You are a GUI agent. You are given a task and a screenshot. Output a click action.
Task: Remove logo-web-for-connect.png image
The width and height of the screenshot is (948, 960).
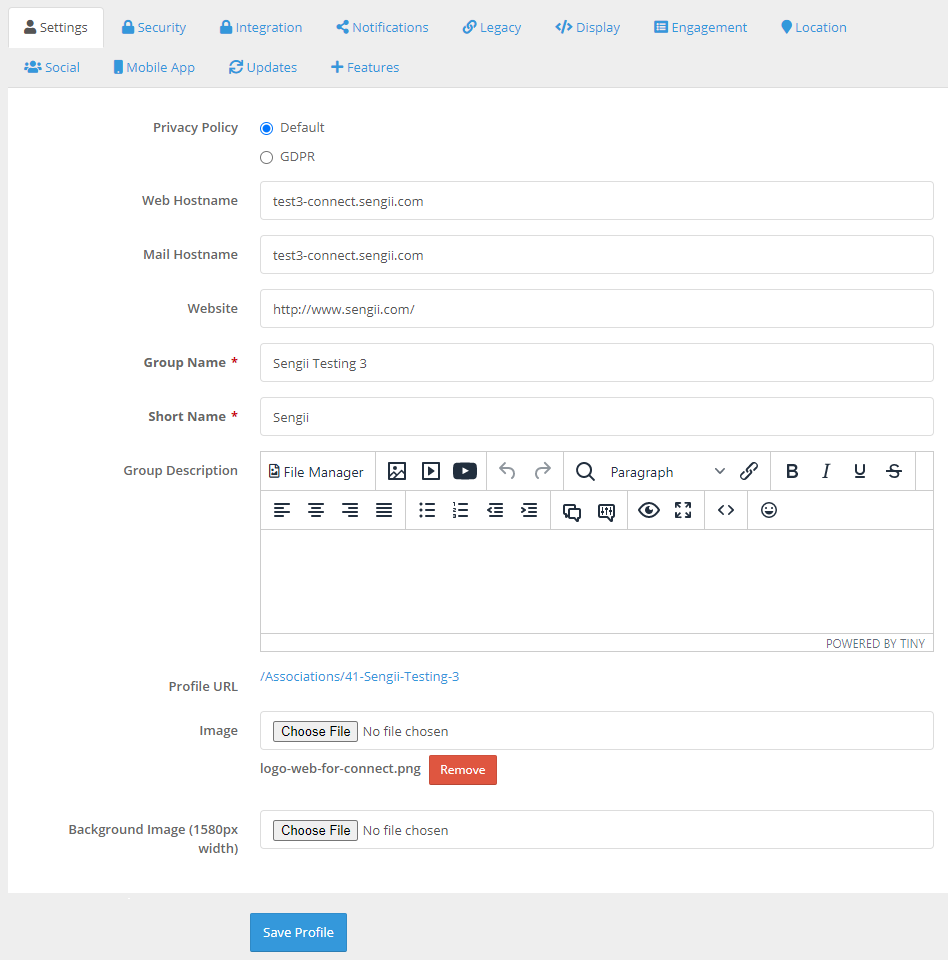pos(462,770)
